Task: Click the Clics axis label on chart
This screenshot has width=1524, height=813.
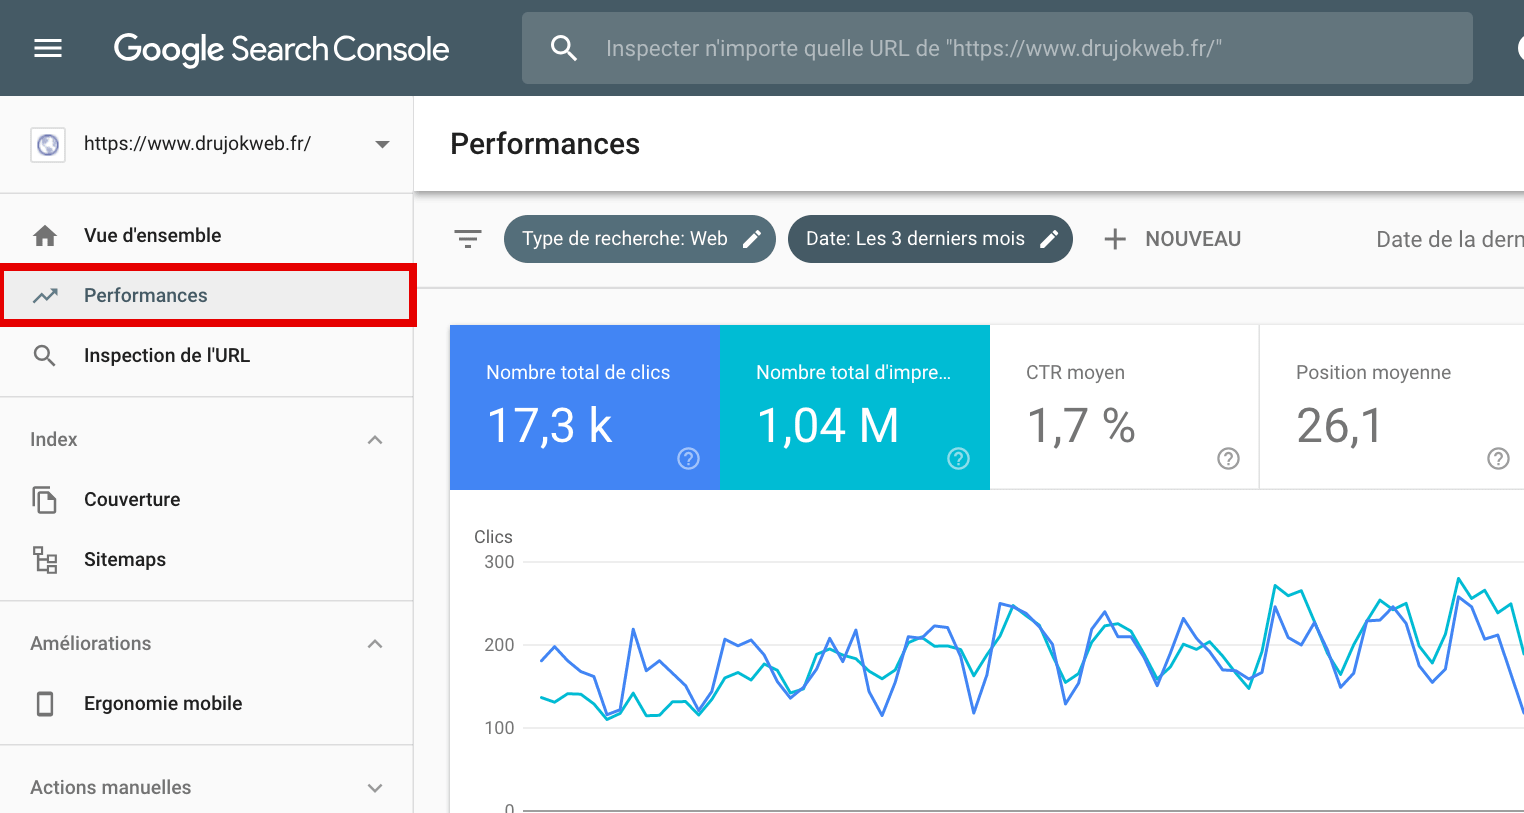Action: [x=493, y=537]
